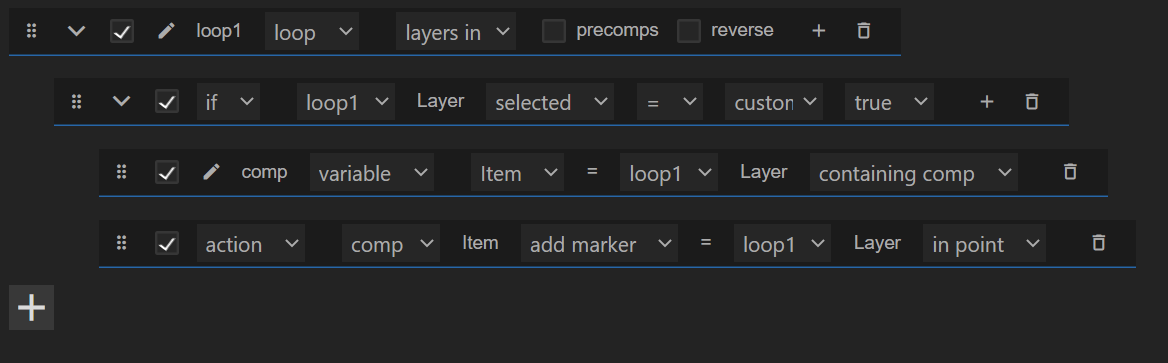Viewport: 1168px width, 363px height.
Task: Open the loop1 dropdown in action row
Action: coord(782,244)
